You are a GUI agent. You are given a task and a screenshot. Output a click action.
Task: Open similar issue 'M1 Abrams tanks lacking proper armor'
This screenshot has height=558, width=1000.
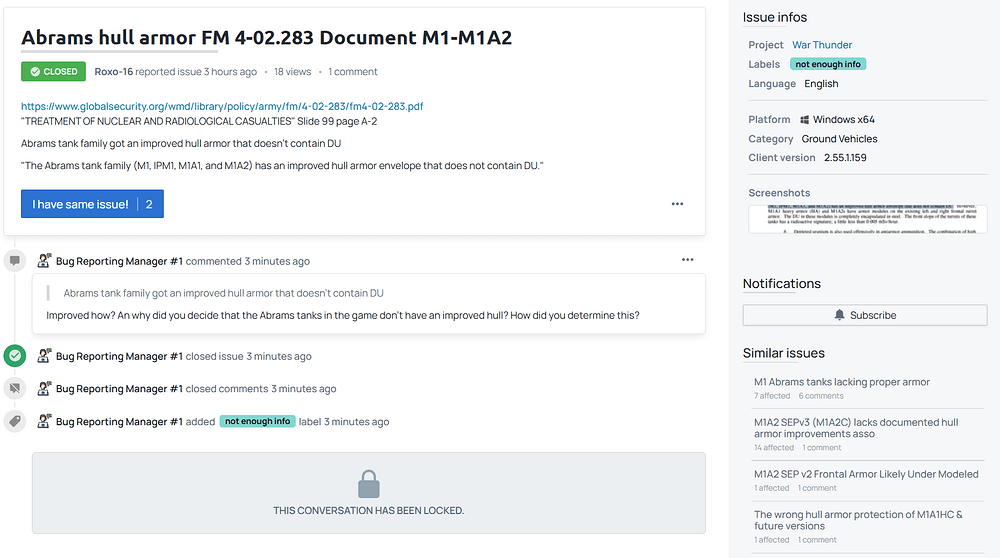[842, 382]
